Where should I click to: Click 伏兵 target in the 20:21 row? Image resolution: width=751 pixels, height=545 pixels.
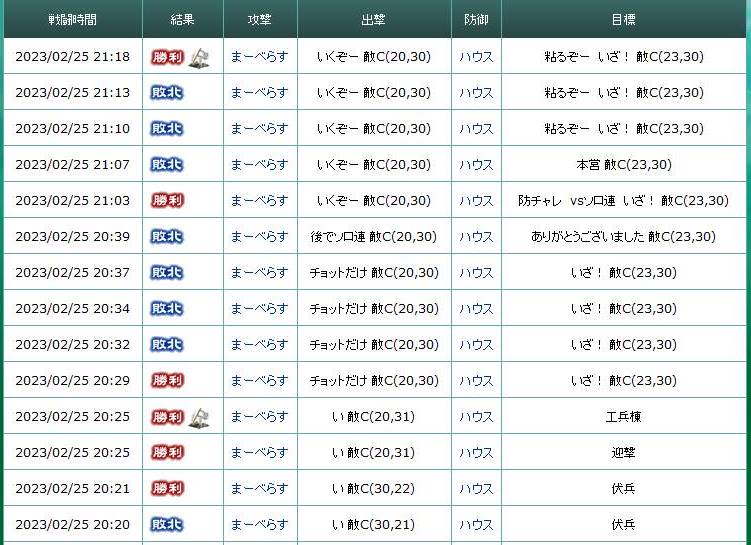624,489
